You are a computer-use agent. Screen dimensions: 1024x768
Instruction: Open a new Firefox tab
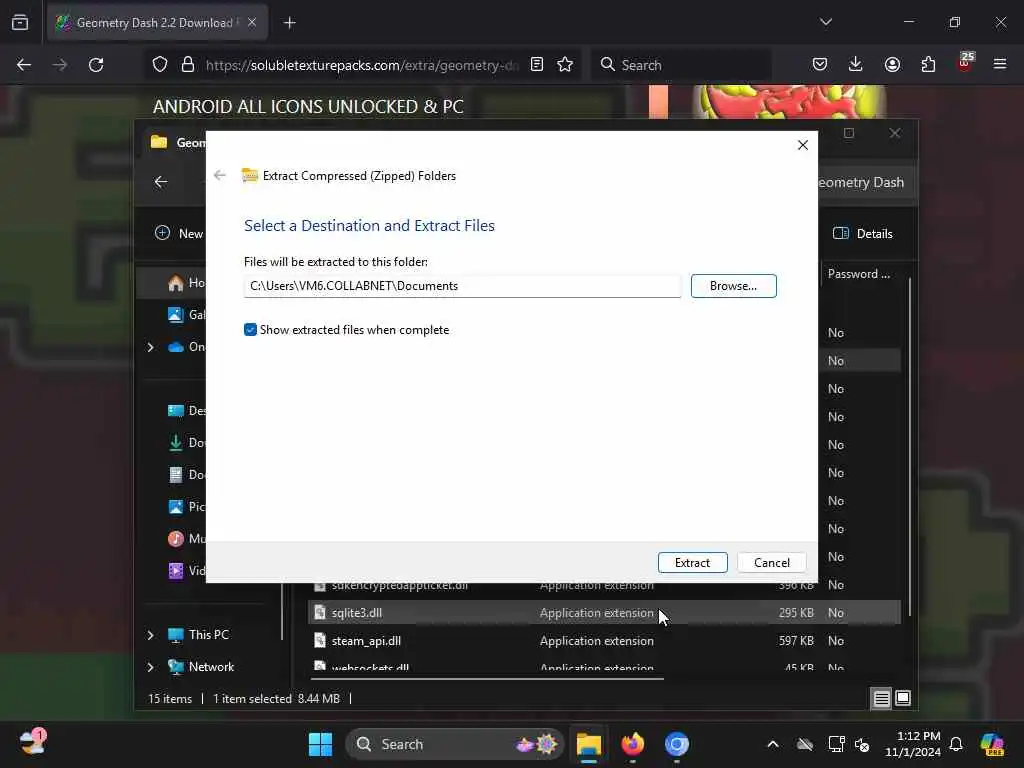click(x=290, y=23)
